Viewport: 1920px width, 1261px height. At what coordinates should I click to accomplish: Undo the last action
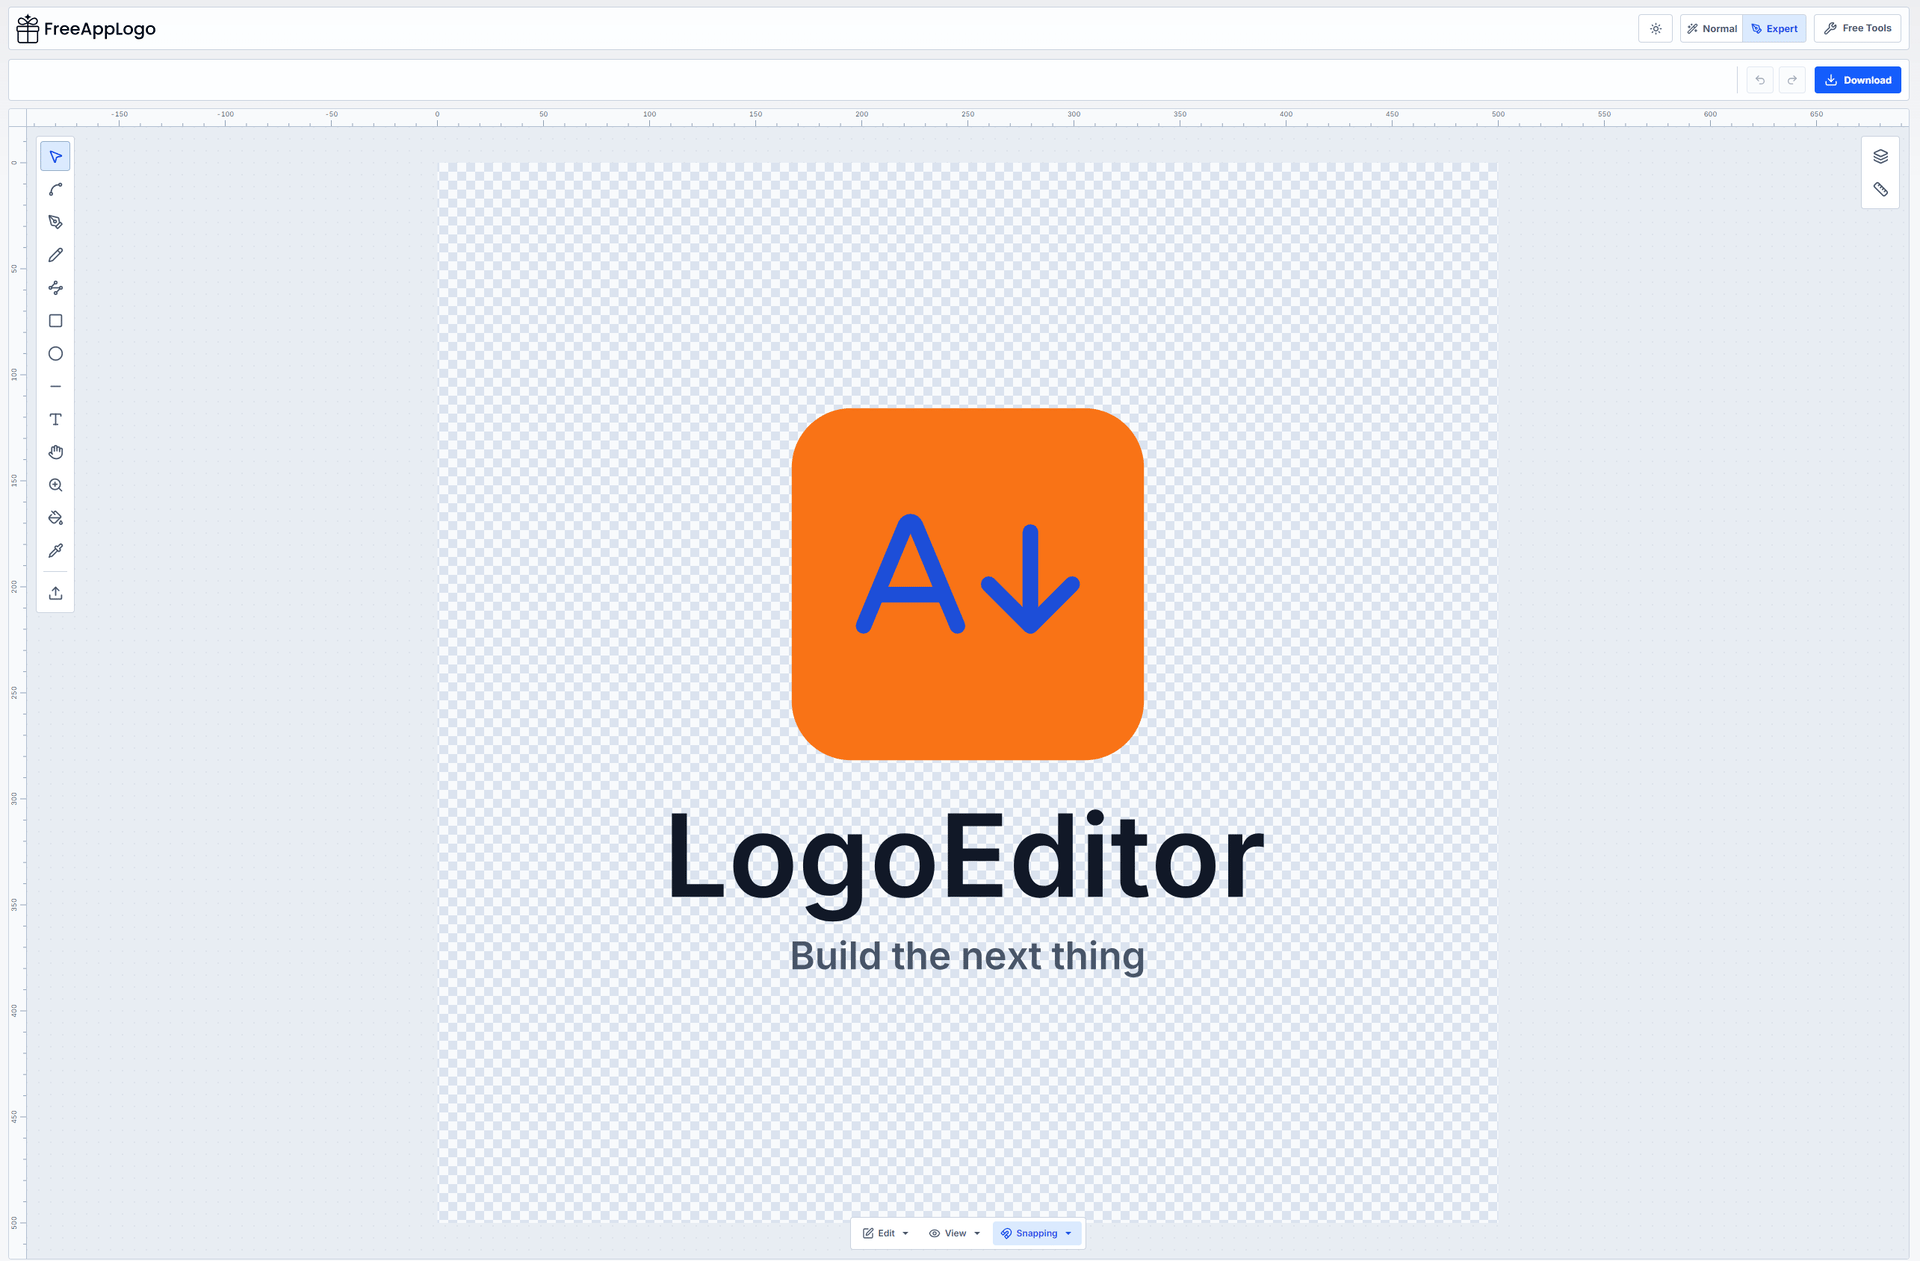(x=1759, y=80)
